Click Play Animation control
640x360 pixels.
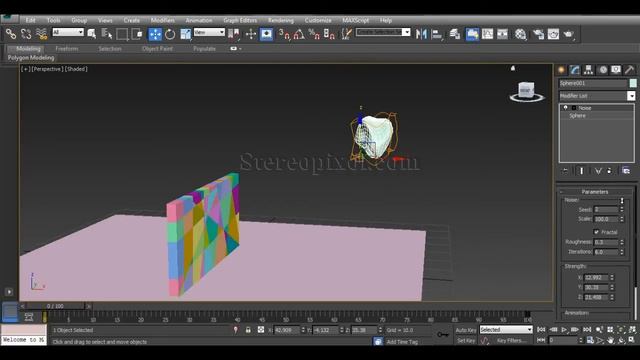click(x=564, y=329)
